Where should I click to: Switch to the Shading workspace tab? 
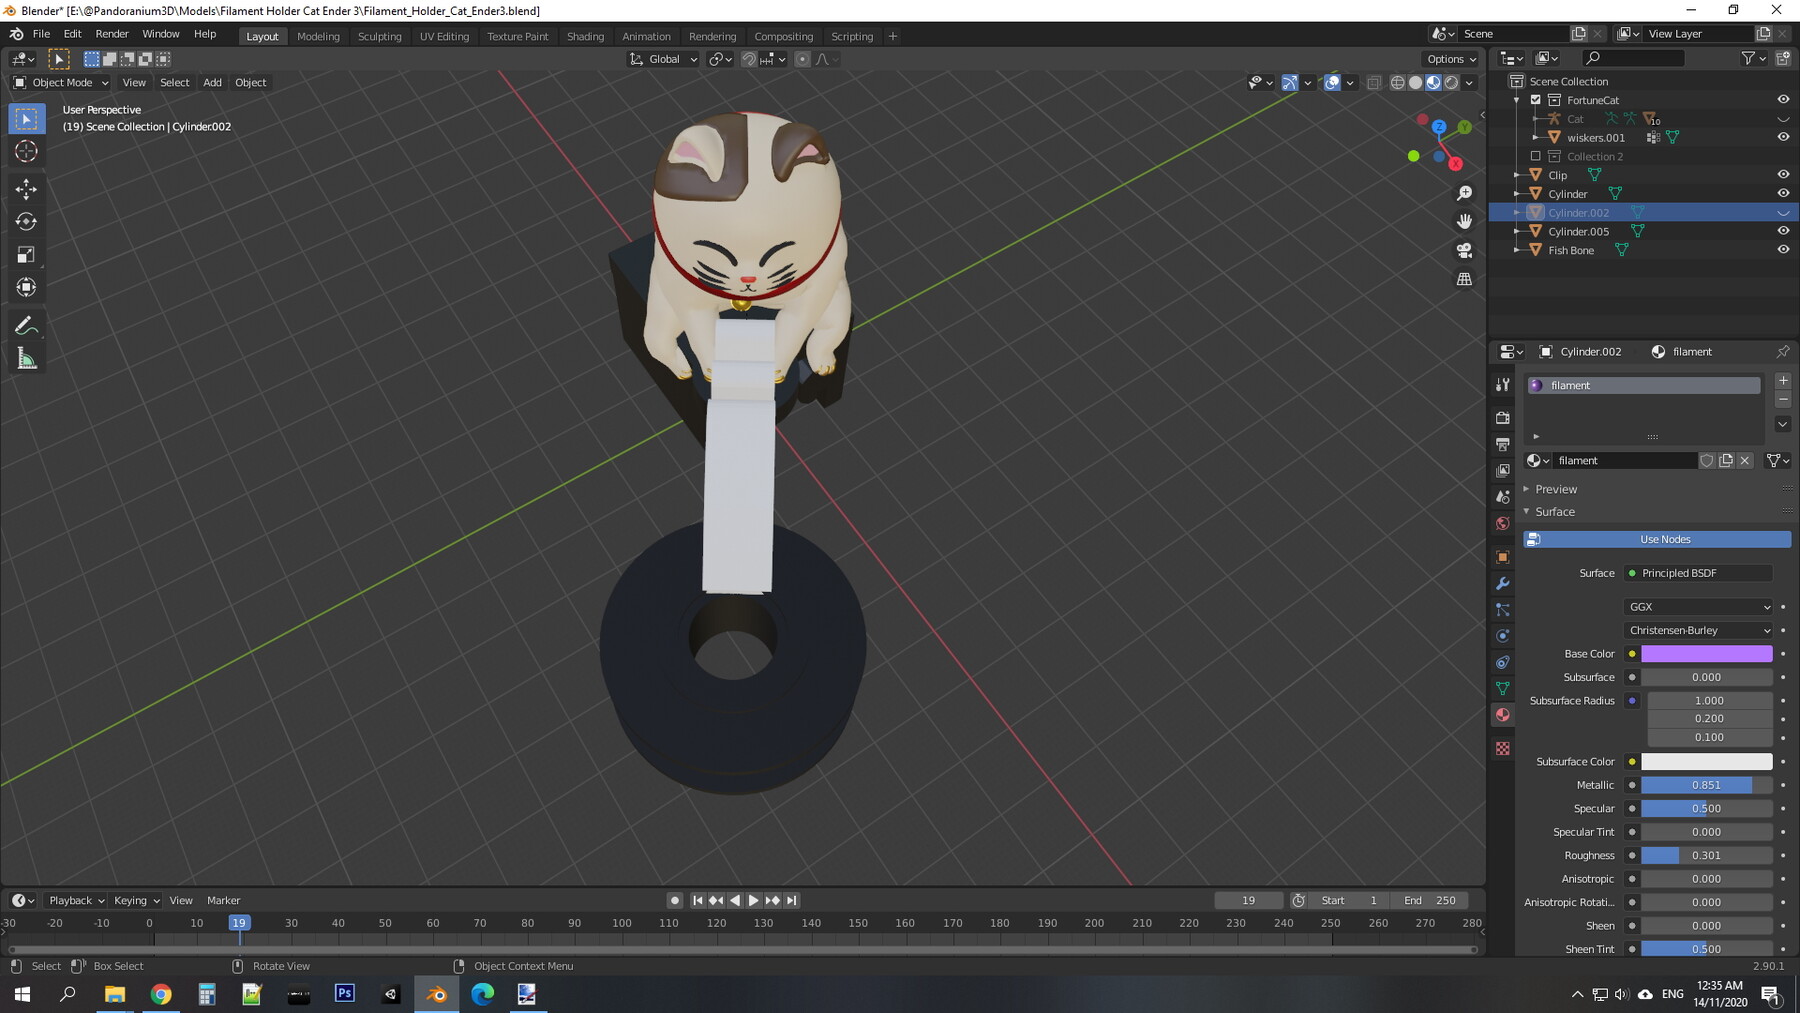tap(586, 36)
